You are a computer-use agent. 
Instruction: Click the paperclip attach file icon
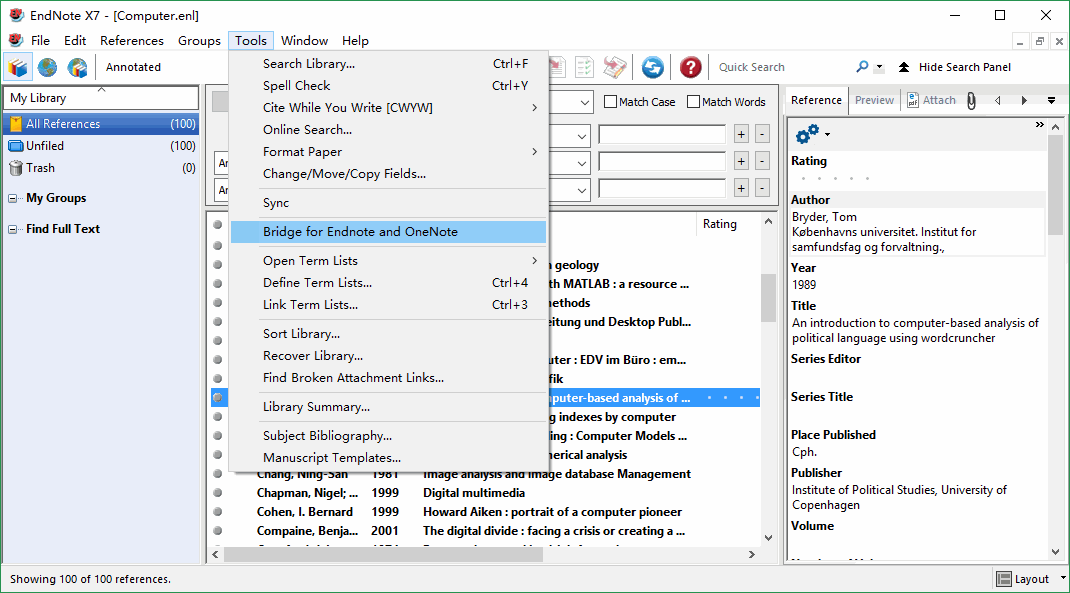[x=971, y=101]
